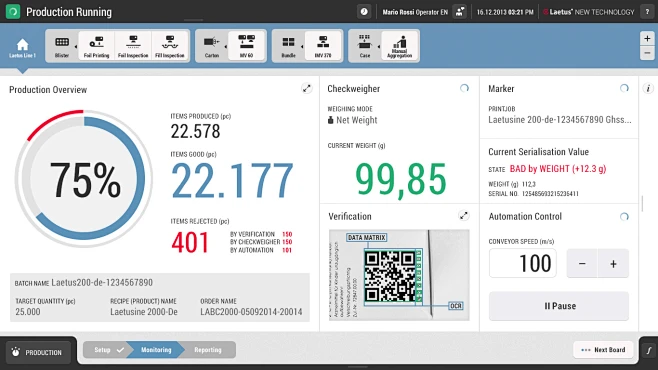This screenshot has width=658, height=370.
Task: Click the function icon at bottom right
Action: pyautogui.click(x=648, y=350)
